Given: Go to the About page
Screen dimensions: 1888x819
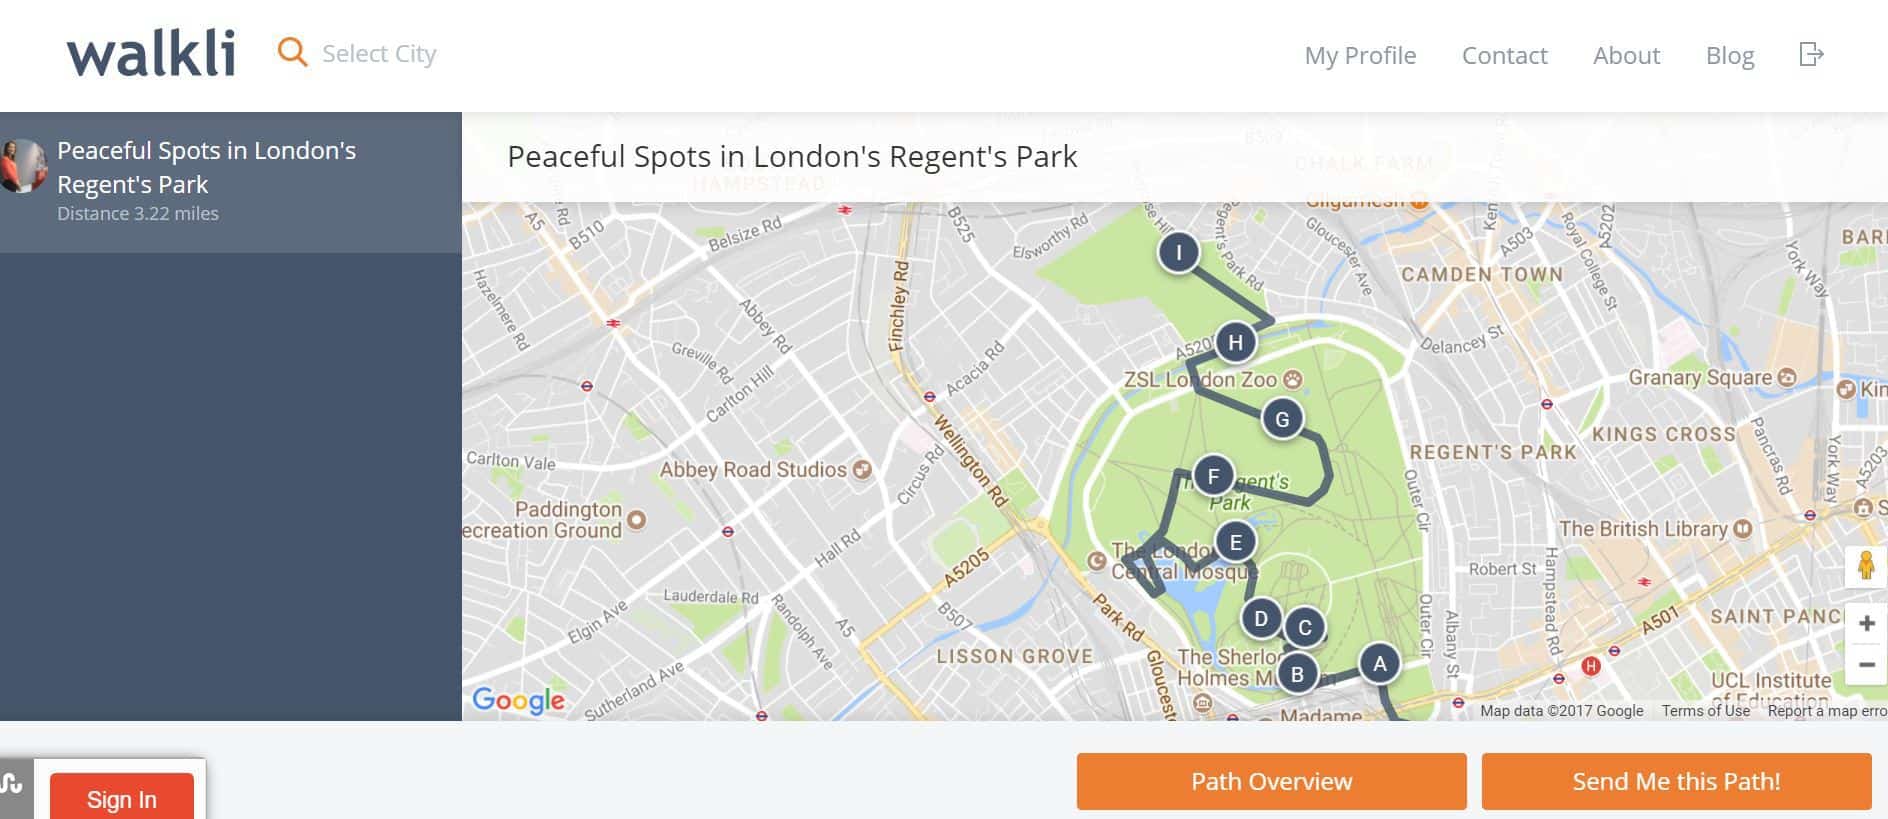Looking at the screenshot, I should click(1626, 55).
